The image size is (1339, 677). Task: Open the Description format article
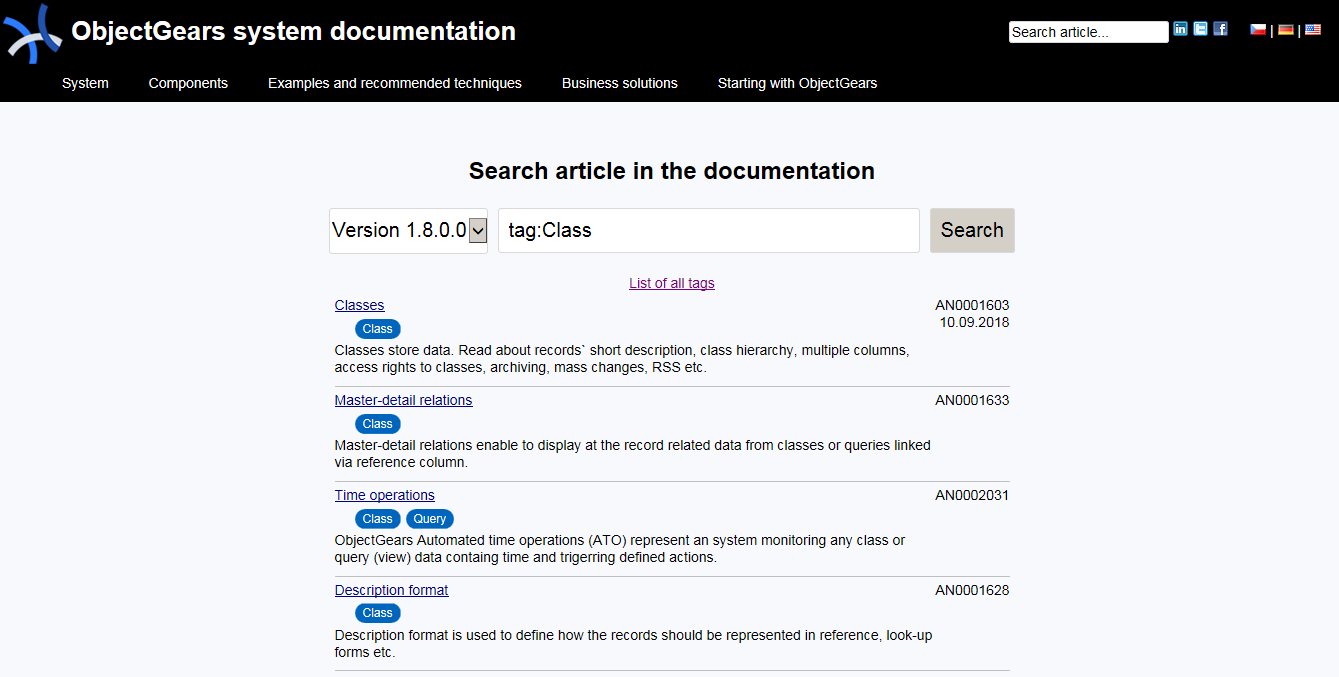391,590
